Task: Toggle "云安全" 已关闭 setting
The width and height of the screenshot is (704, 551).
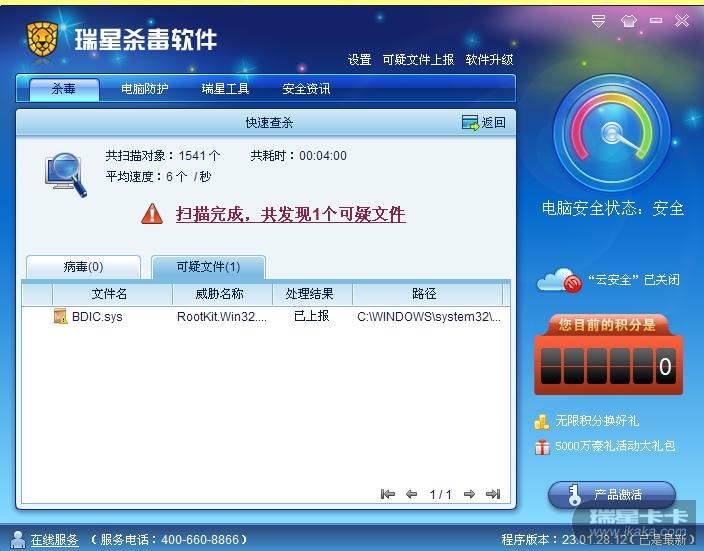Action: (634, 280)
